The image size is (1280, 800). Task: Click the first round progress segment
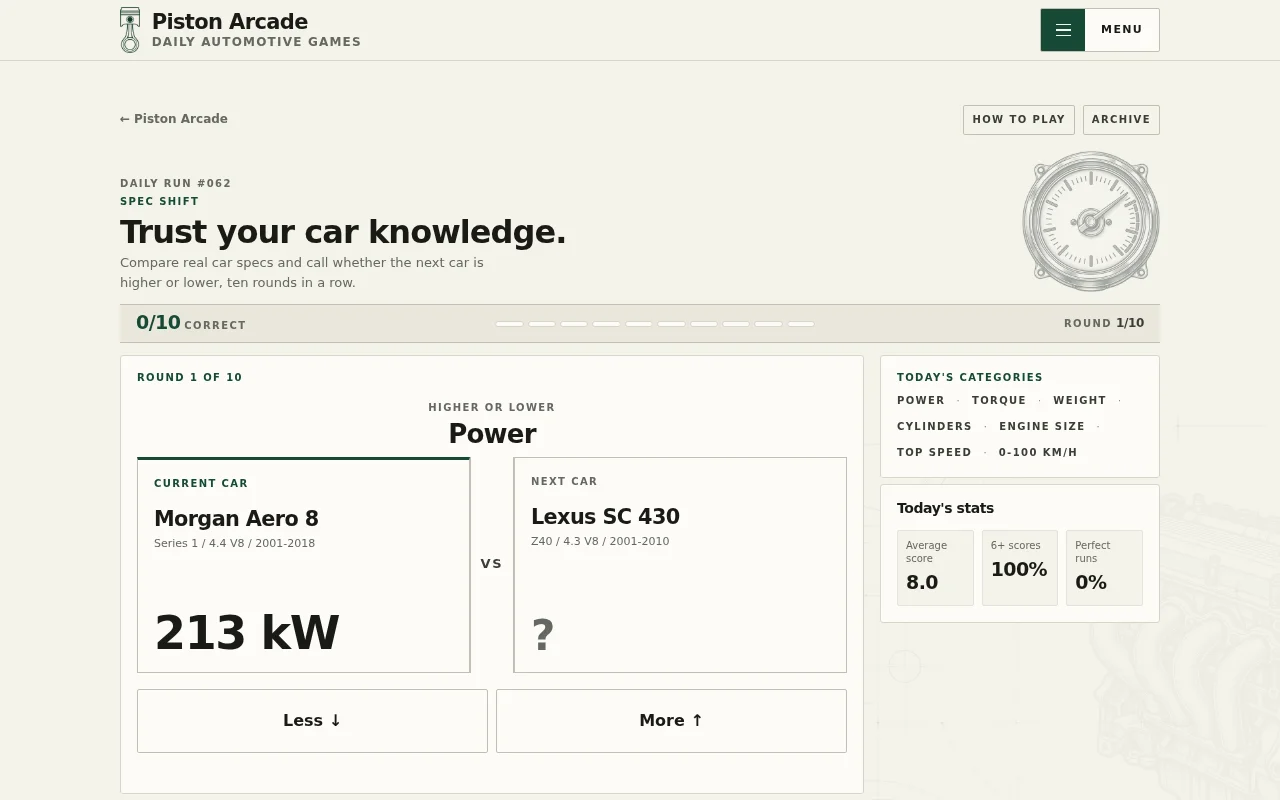(510, 324)
